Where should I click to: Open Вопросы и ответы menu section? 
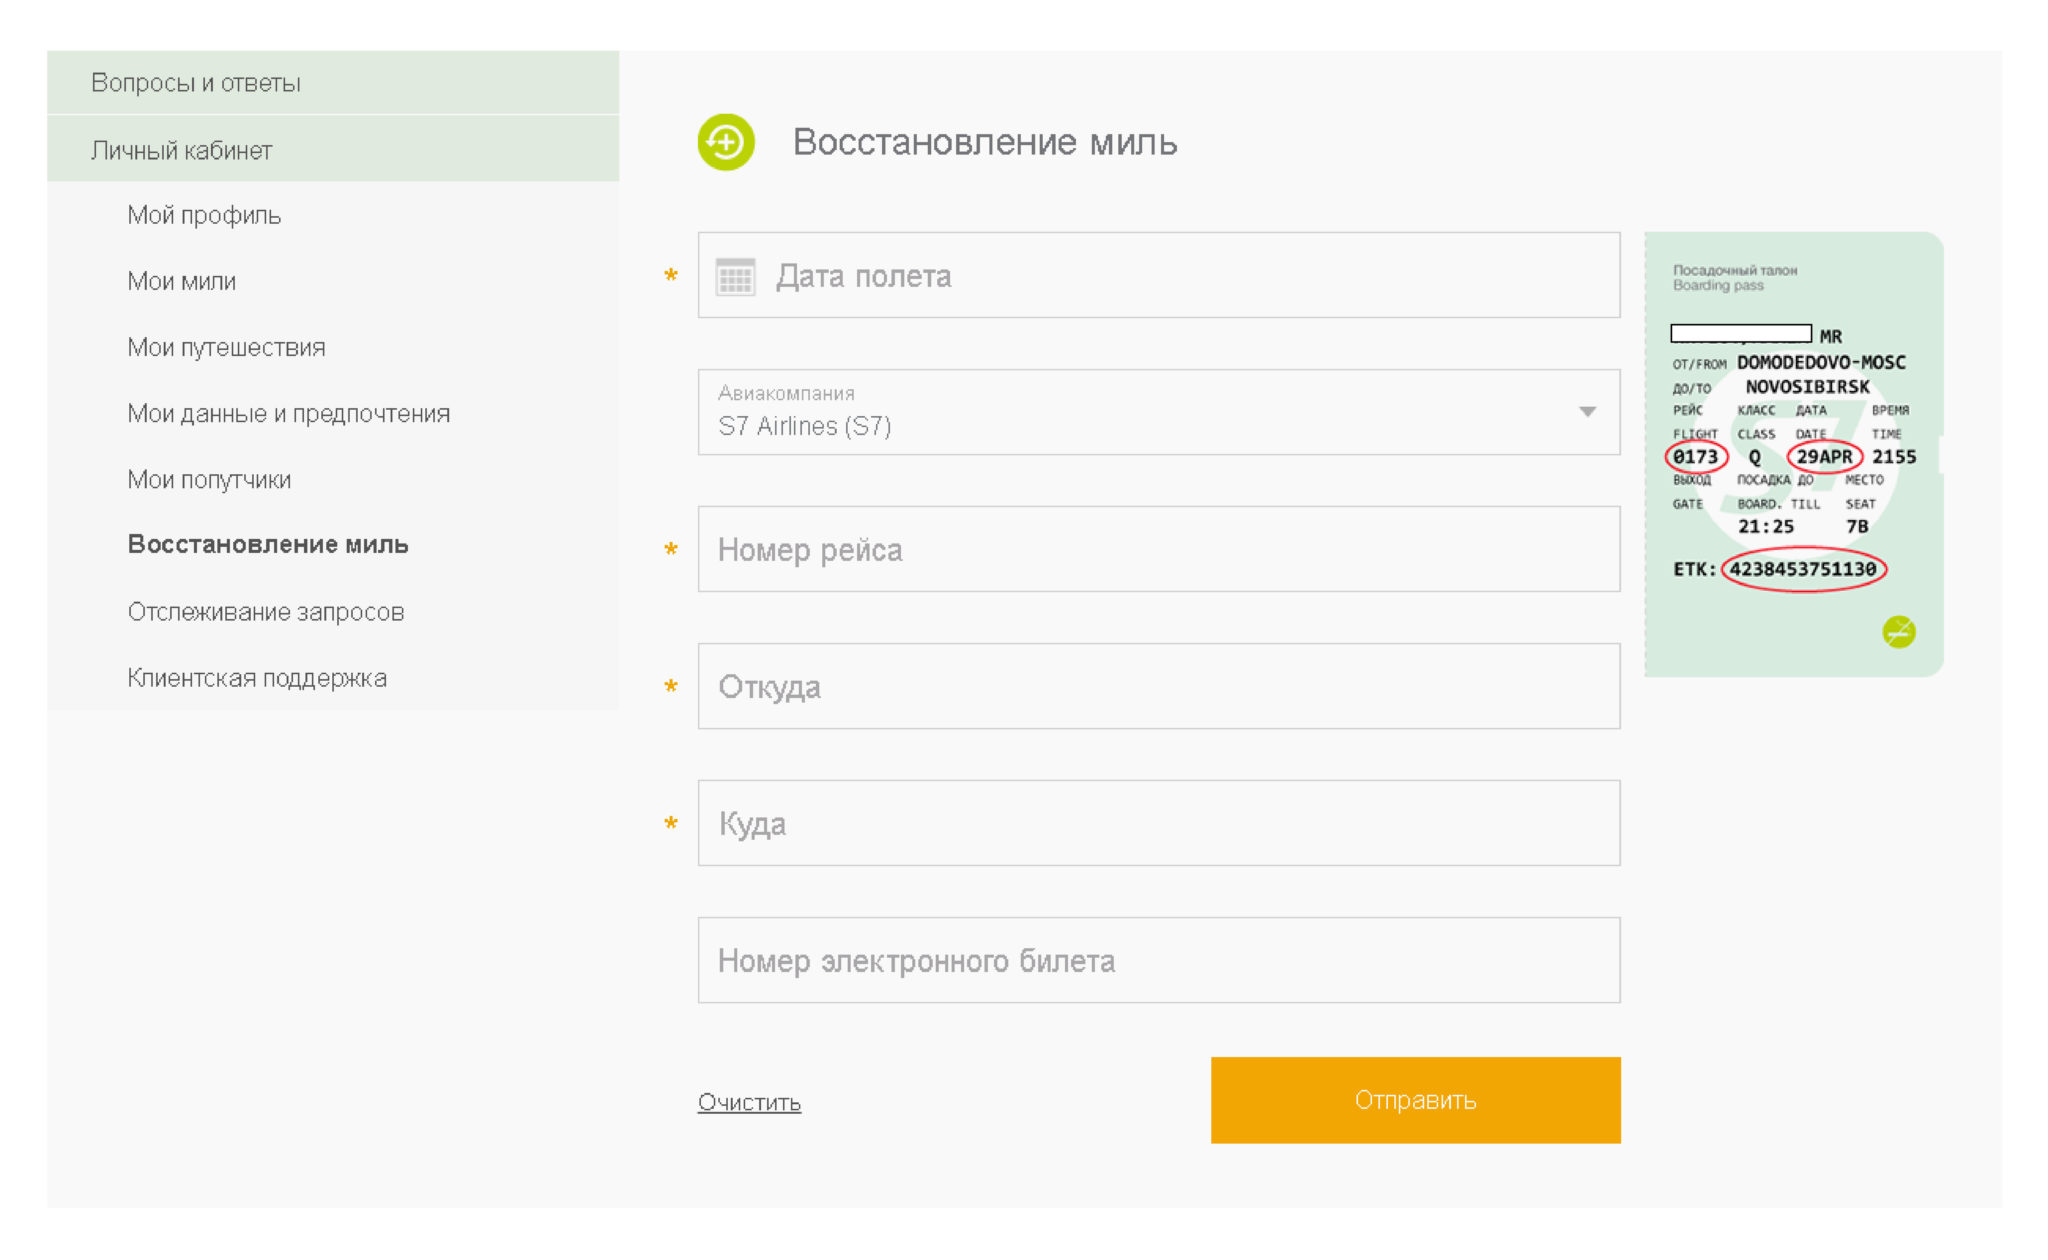click(333, 82)
